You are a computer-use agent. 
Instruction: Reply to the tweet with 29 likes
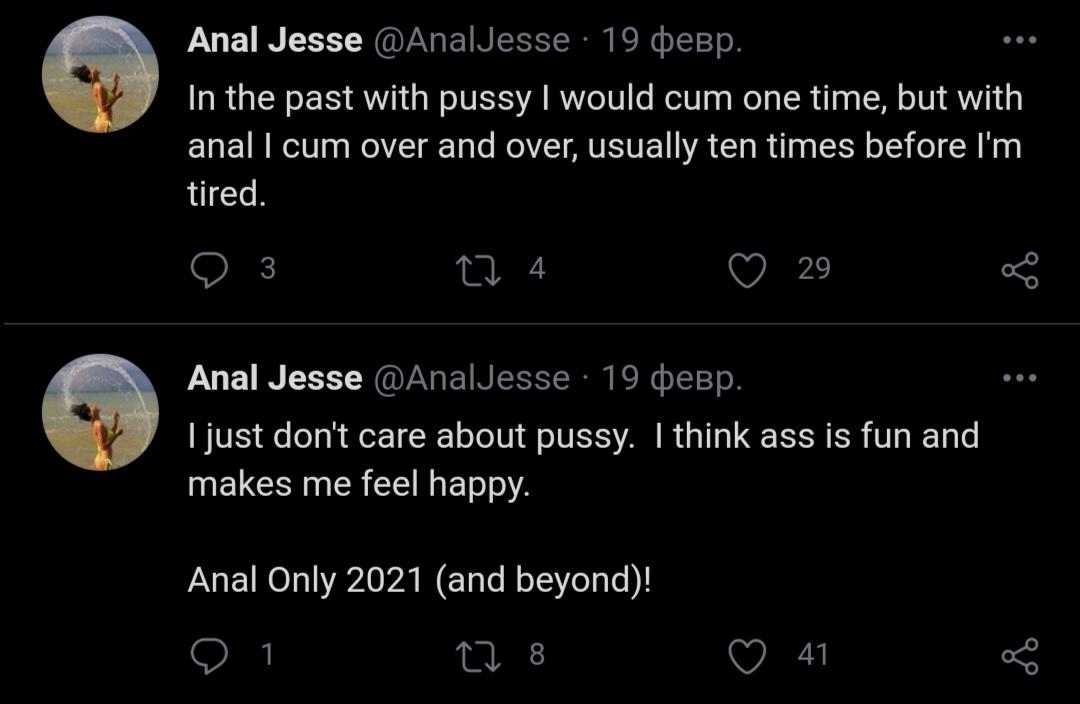(x=209, y=270)
